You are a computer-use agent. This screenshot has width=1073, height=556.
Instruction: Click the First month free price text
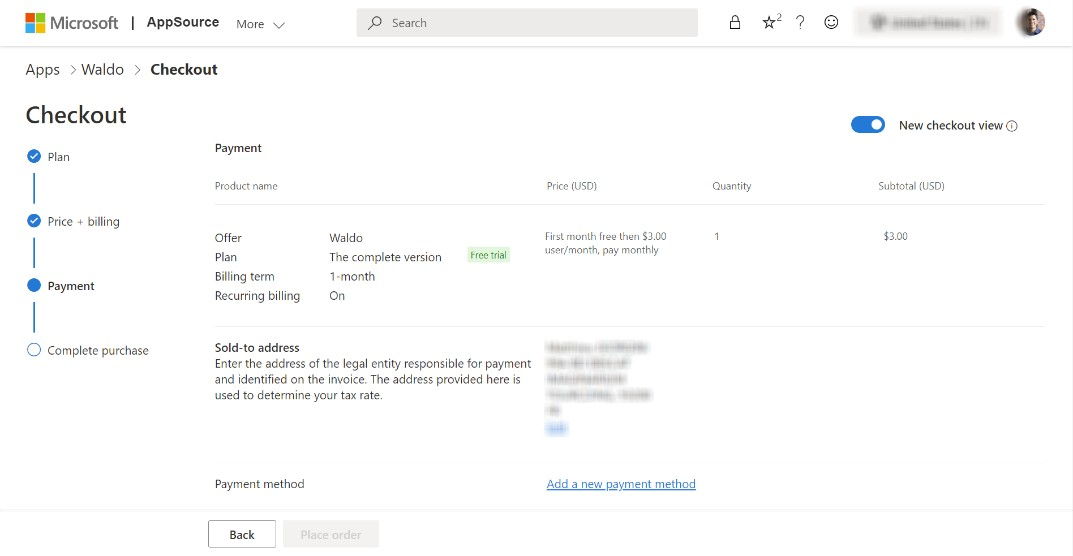tap(606, 243)
